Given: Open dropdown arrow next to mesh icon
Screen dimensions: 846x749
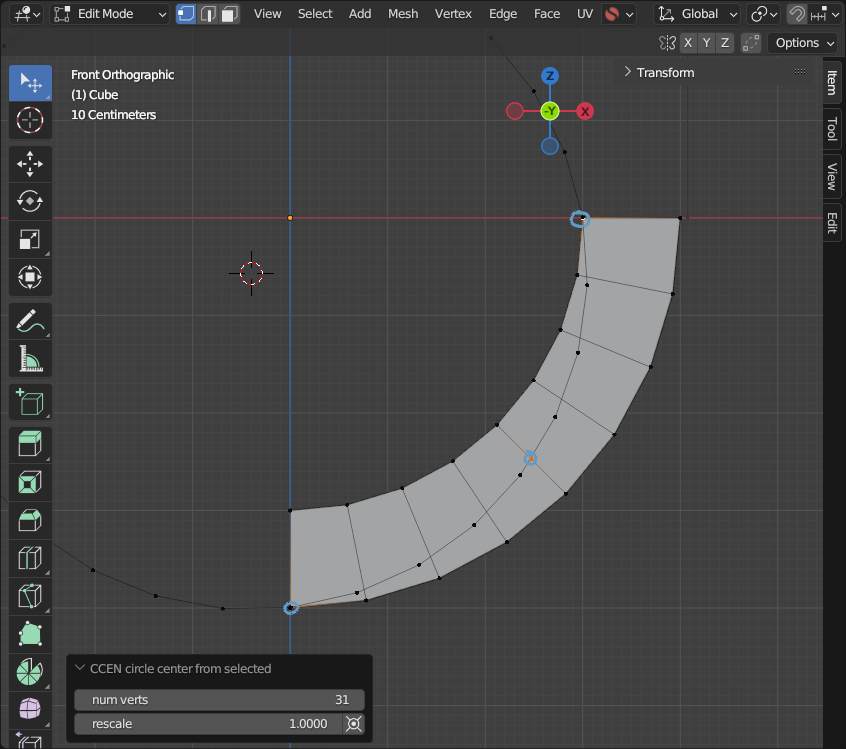Looking at the screenshot, I should point(629,15).
